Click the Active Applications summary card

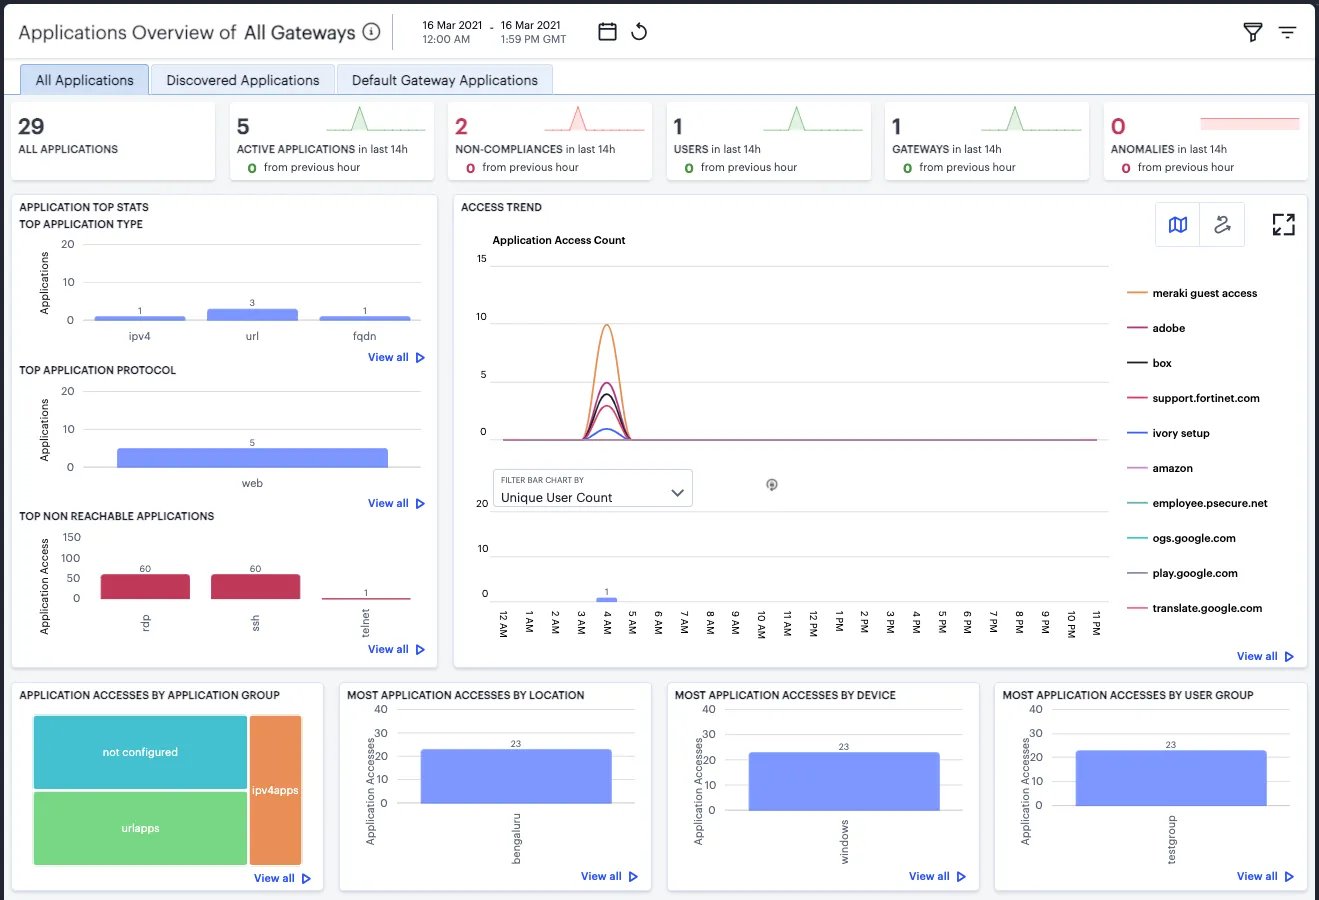click(x=332, y=141)
